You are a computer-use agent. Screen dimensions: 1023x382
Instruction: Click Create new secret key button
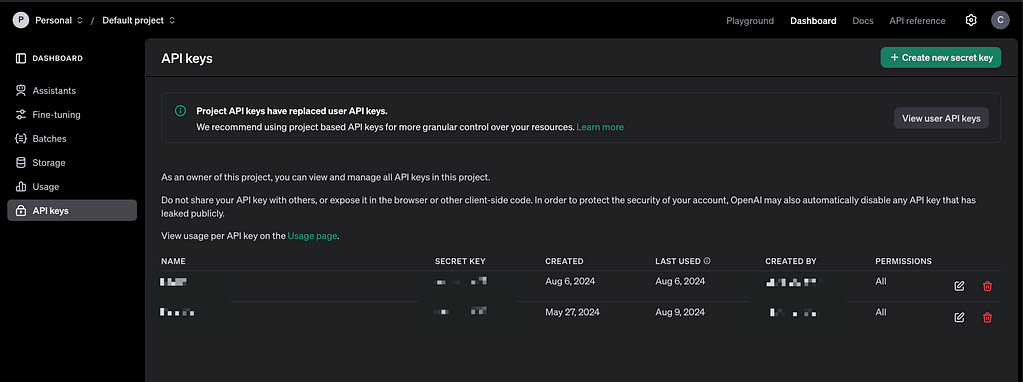click(x=941, y=57)
